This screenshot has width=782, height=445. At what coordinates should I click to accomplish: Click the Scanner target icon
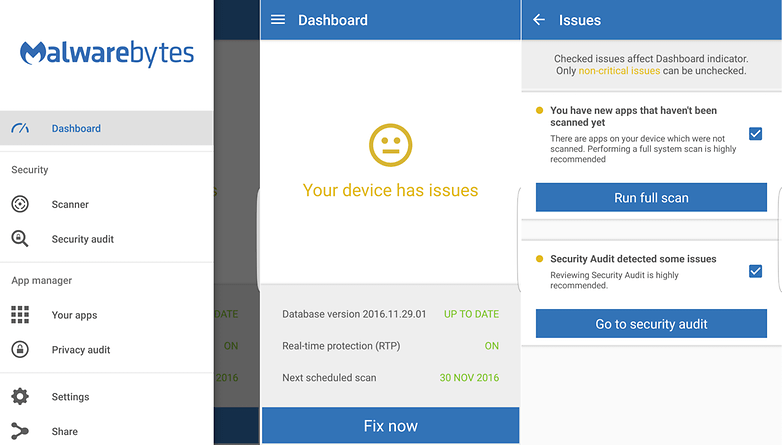pos(20,204)
